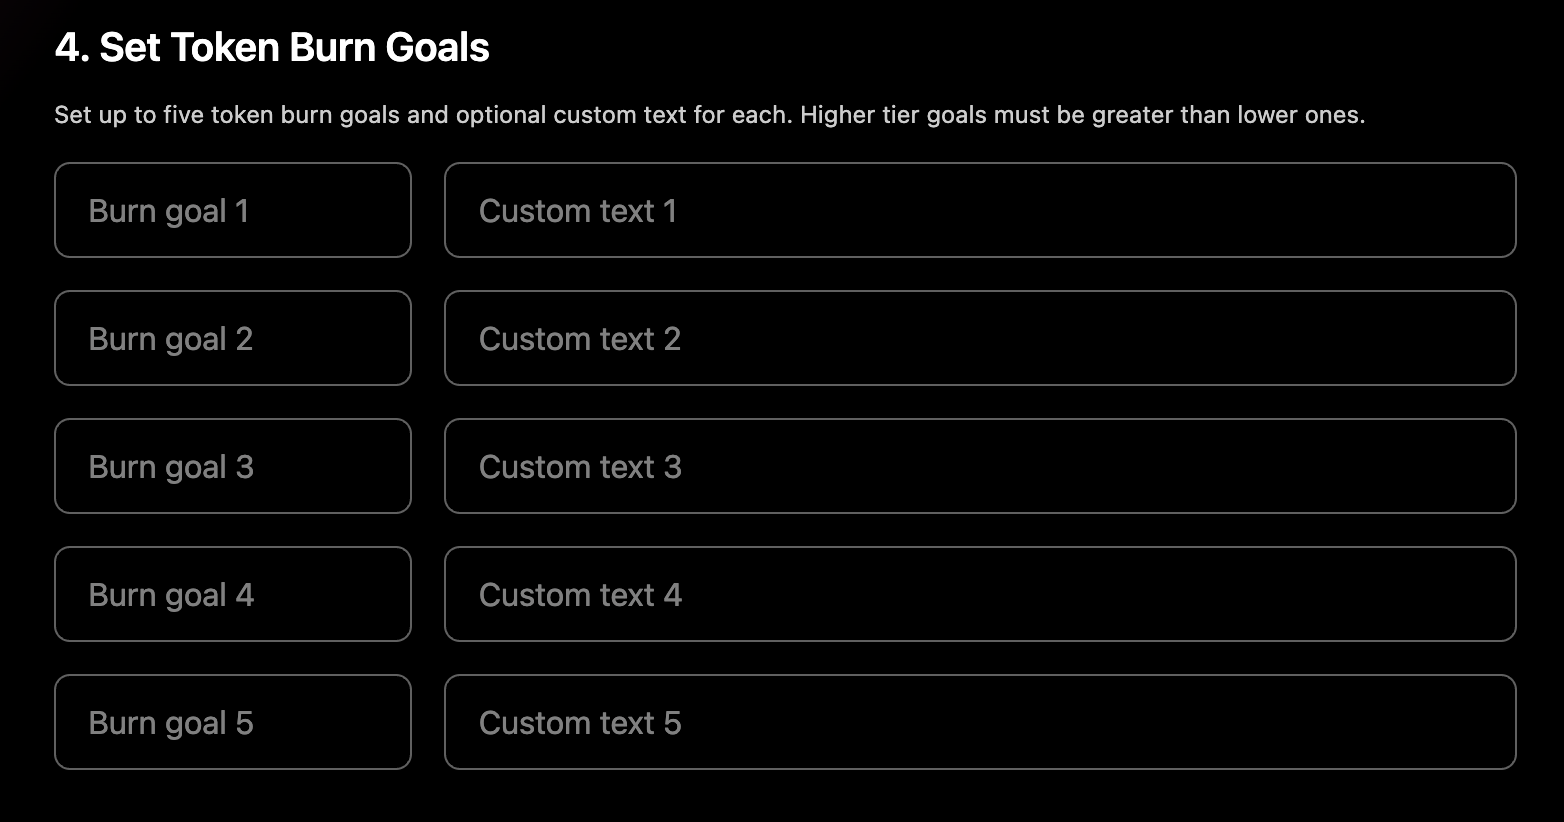
Task: Place cursor in the third goal's custom text
Action: click(x=979, y=466)
